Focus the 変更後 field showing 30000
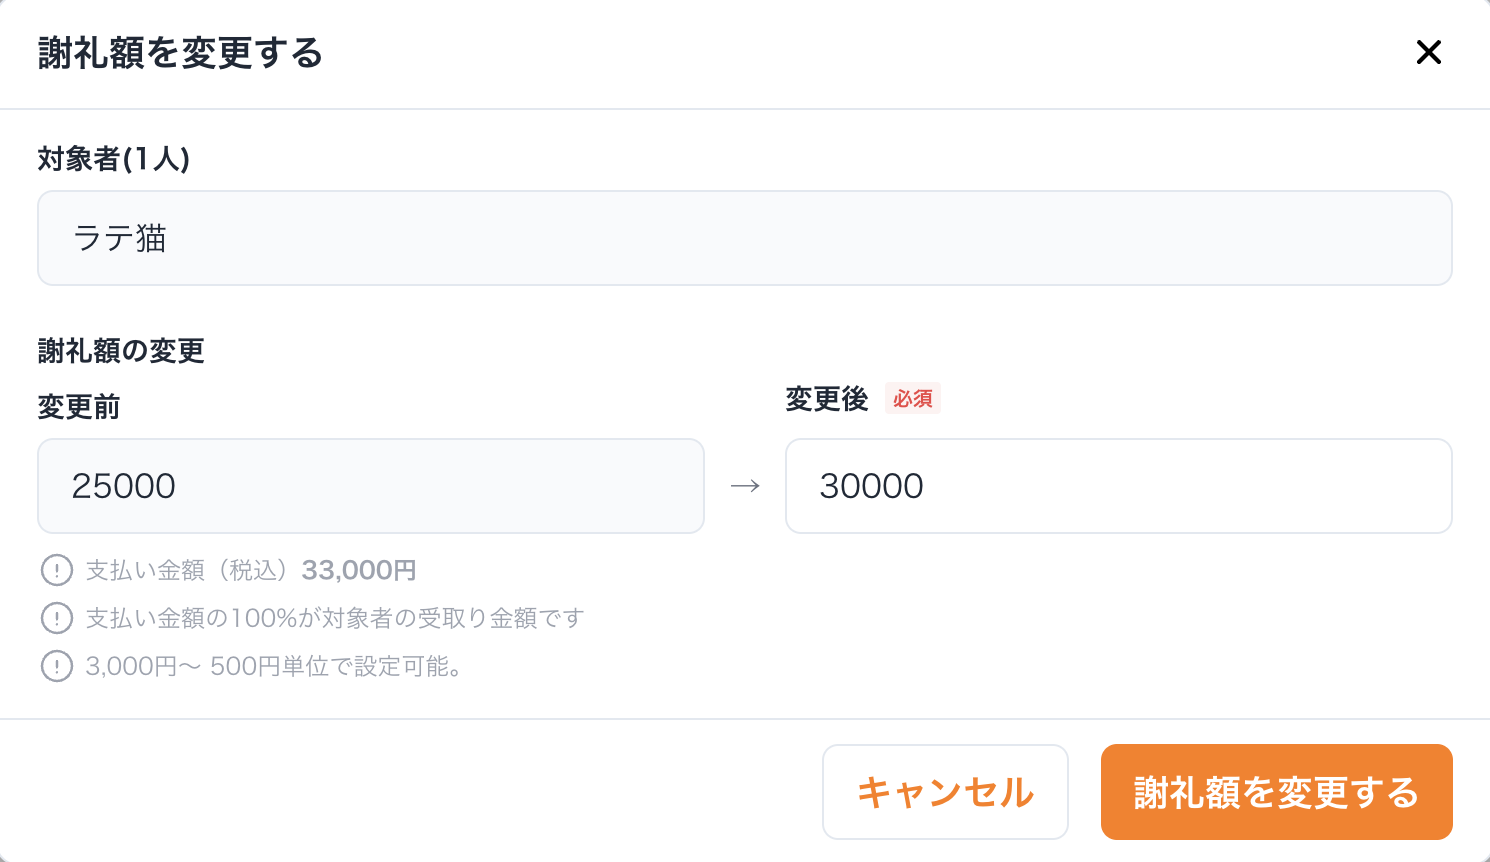 (1118, 486)
